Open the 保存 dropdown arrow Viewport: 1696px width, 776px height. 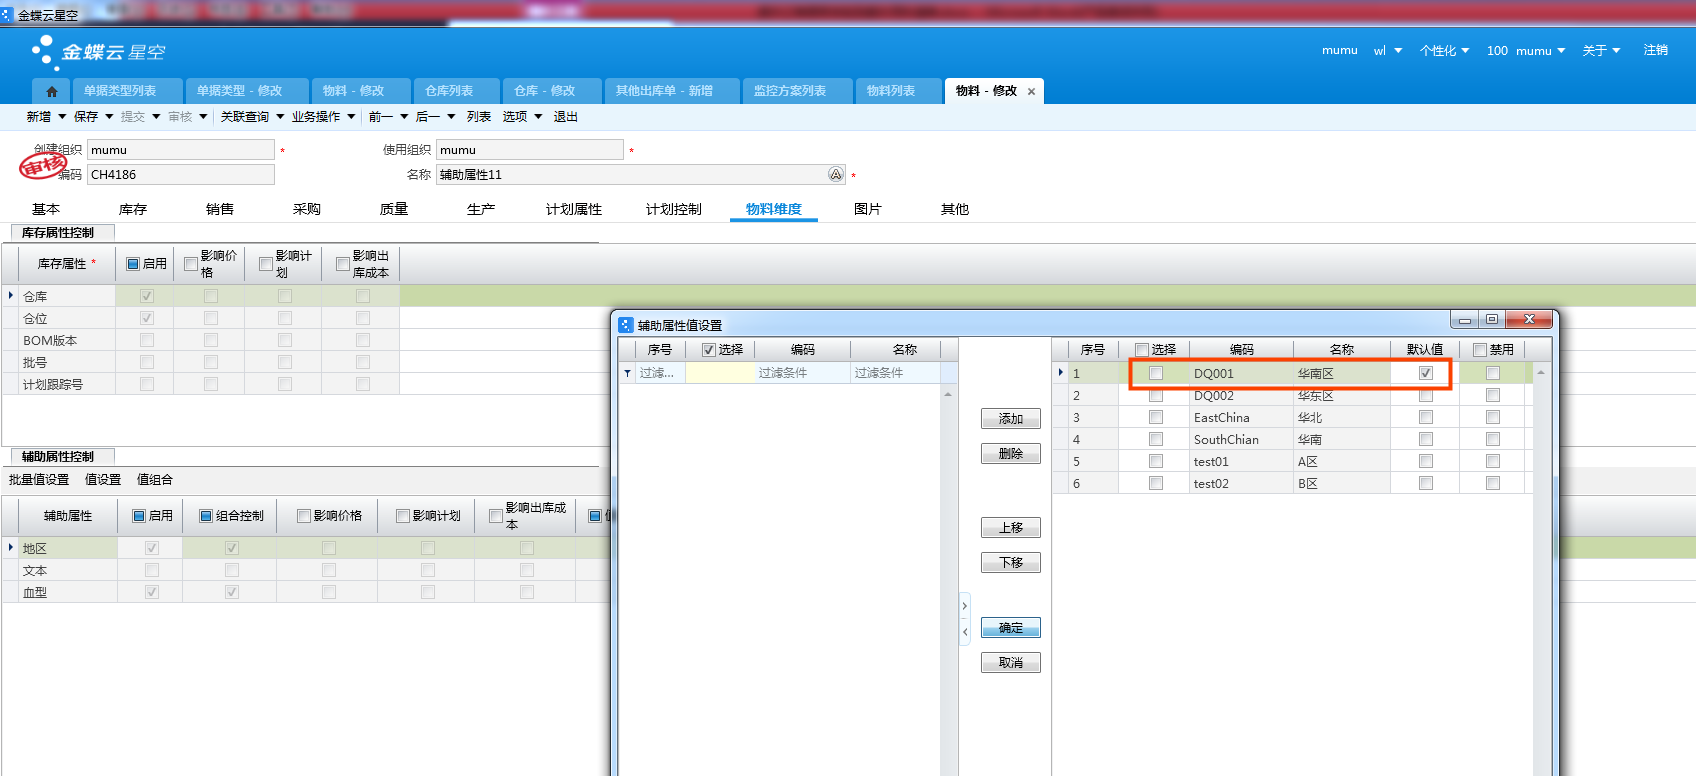pos(109,117)
